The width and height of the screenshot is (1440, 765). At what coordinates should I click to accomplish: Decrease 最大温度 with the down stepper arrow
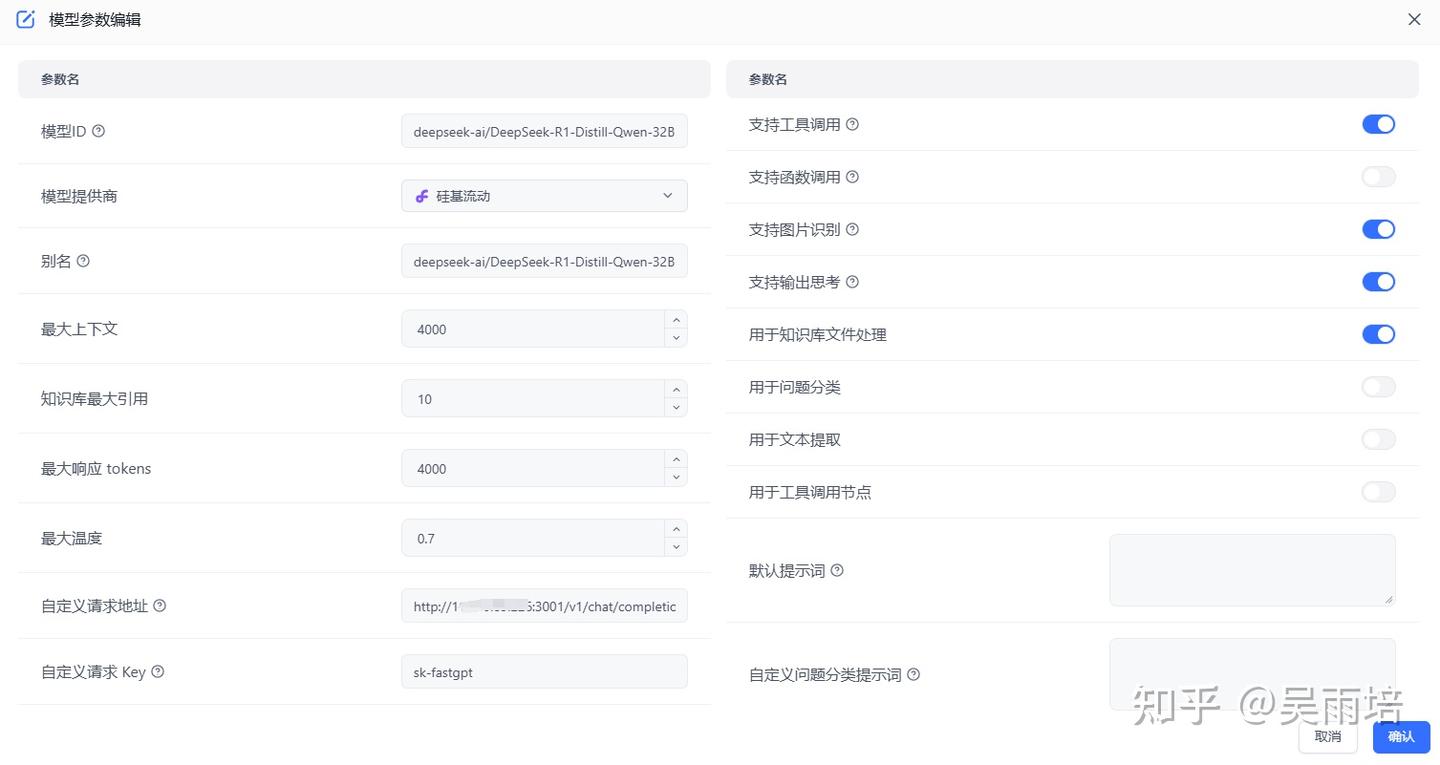tap(676, 546)
